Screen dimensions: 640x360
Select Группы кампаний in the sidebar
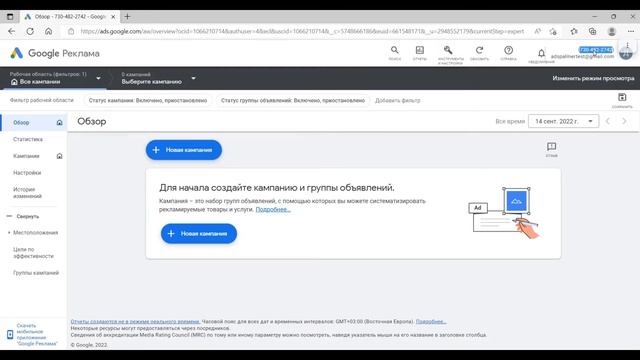pyautogui.click(x=36, y=273)
